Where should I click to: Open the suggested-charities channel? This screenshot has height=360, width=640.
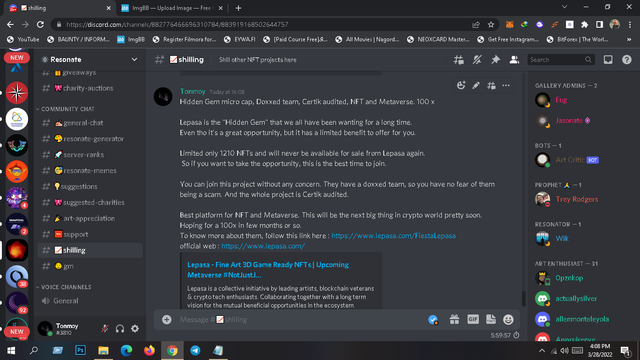pyautogui.click(x=90, y=202)
